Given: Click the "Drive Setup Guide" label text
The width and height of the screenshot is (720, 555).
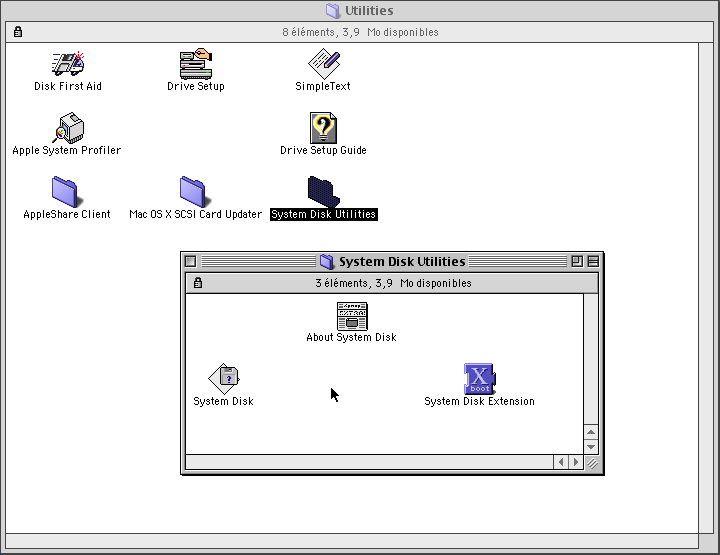Looking at the screenshot, I should click(x=323, y=151).
